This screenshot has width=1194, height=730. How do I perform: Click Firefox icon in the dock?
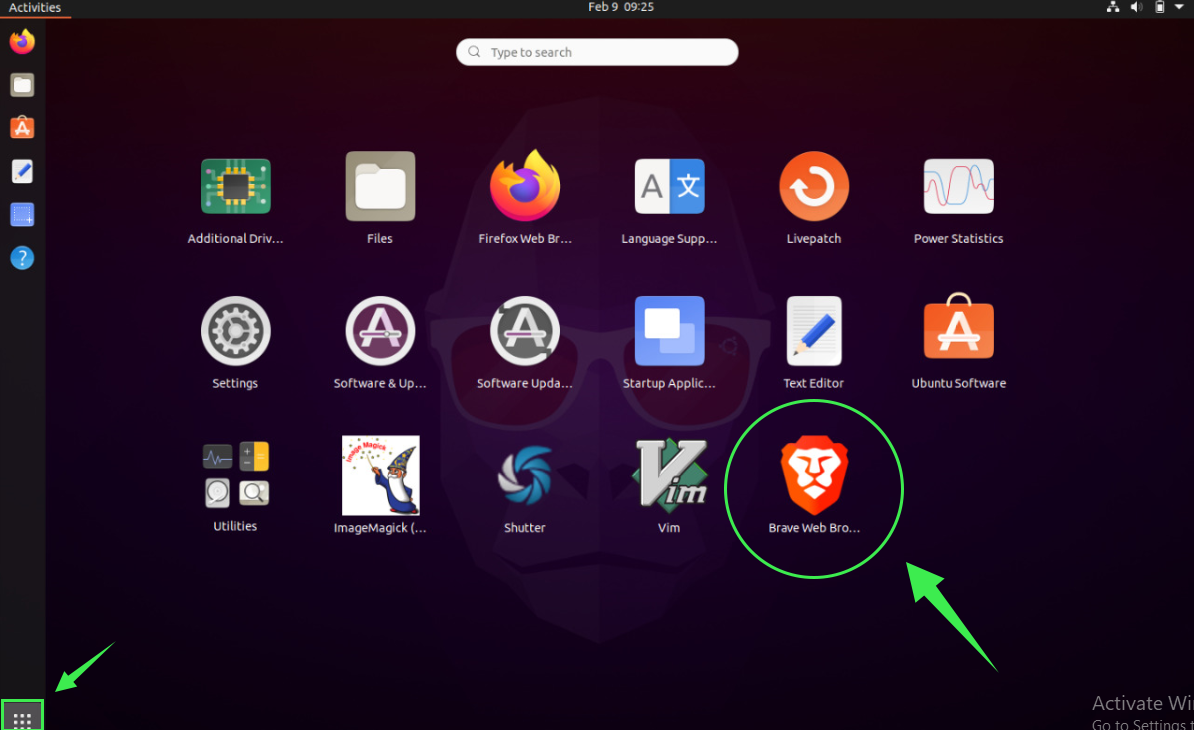click(x=22, y=41)
